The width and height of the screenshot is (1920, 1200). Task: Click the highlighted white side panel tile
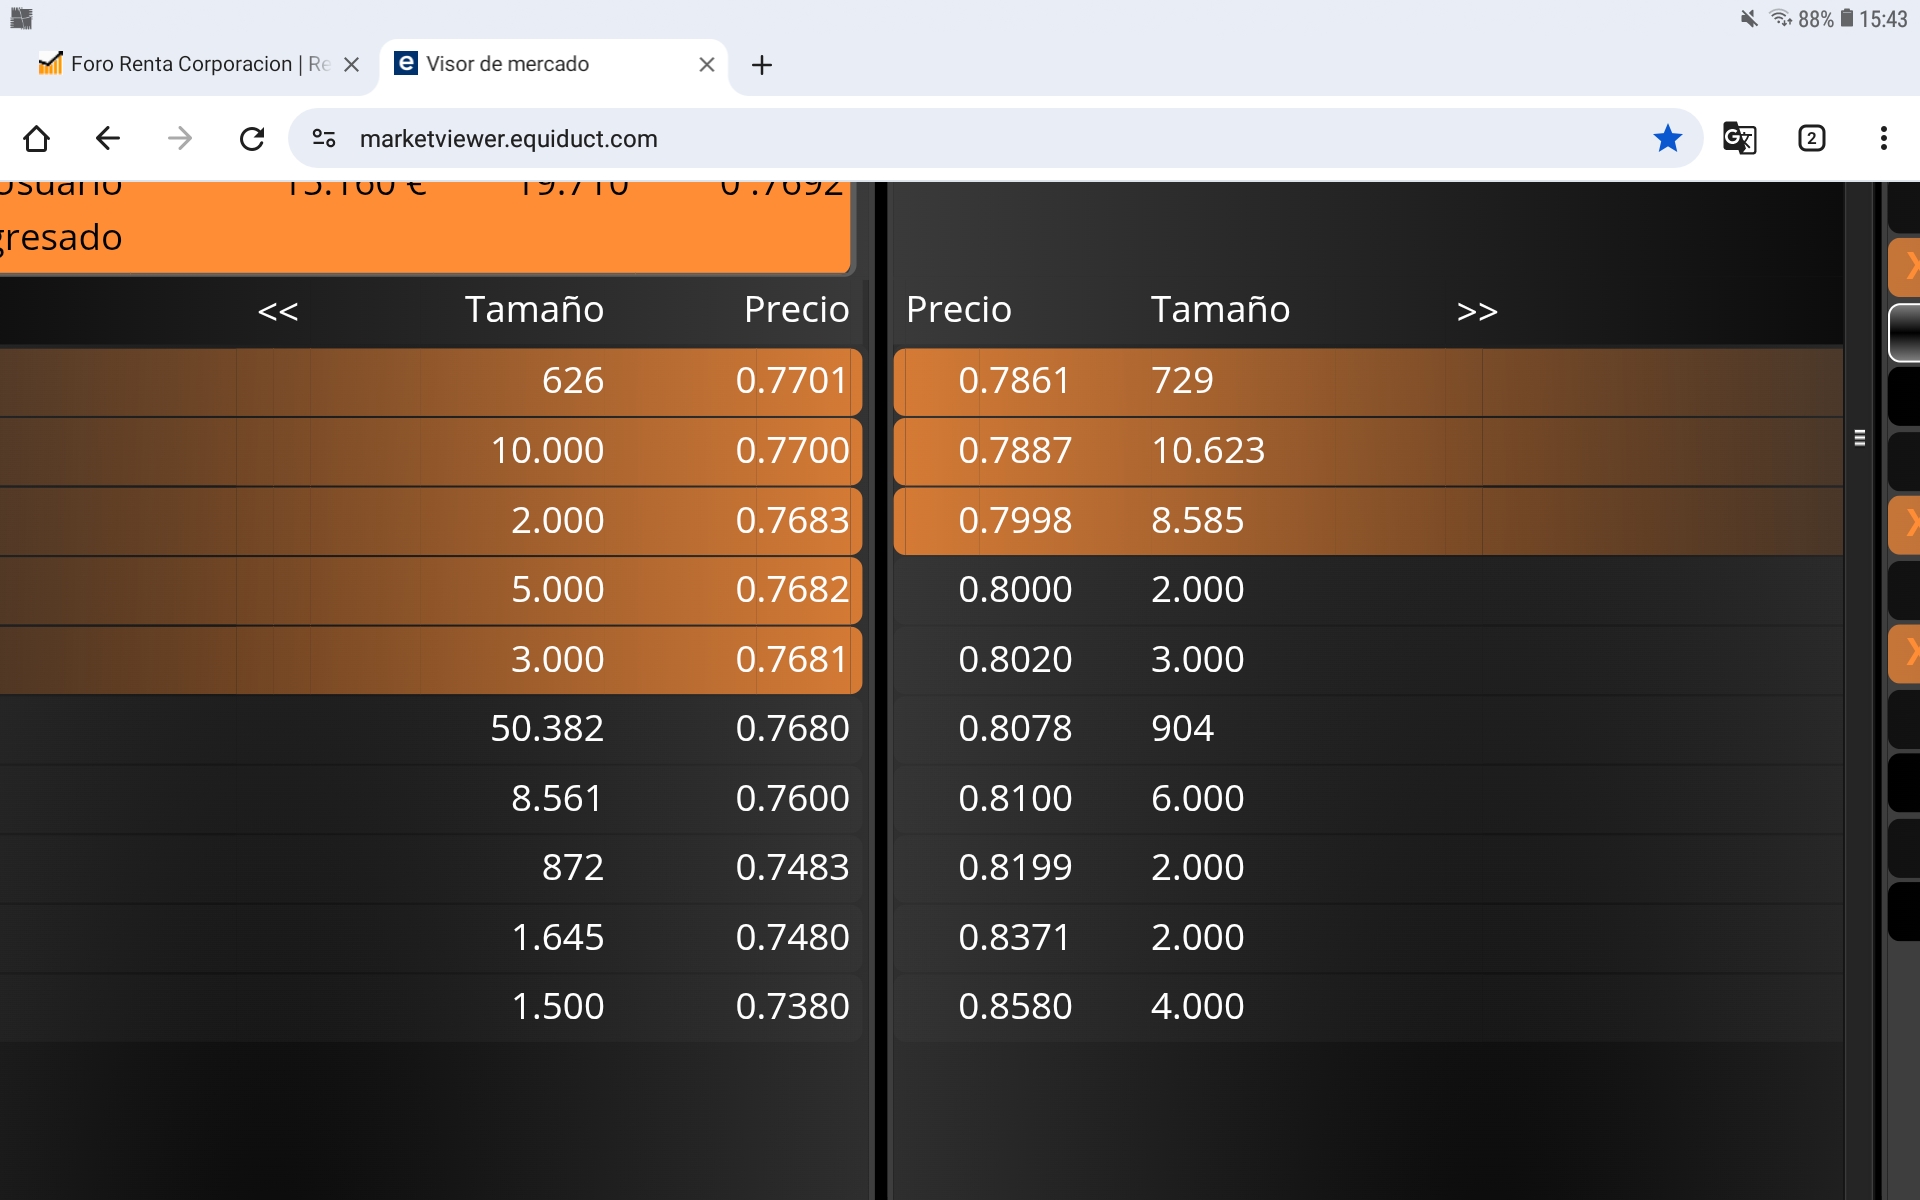pyautogui.click(x=1904, y=332)
